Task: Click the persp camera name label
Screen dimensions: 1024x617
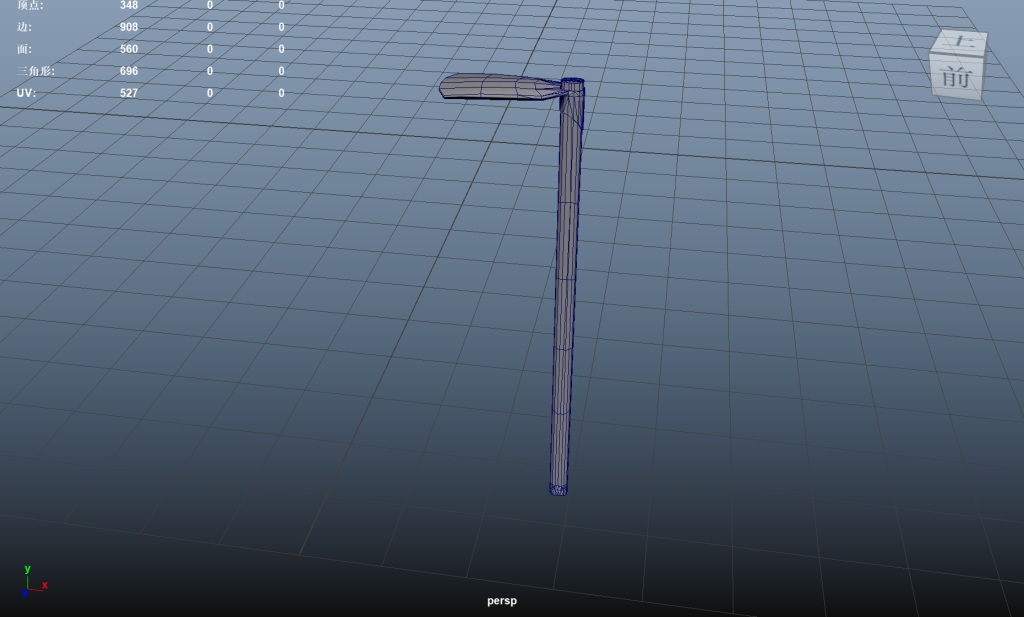Action: click(502, 601)
